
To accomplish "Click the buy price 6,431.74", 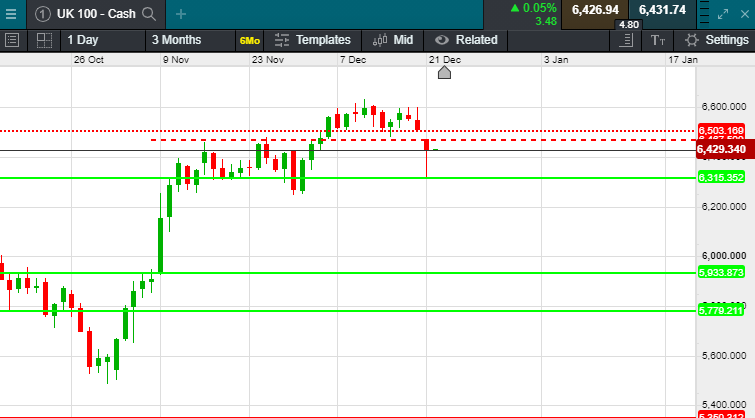I will click(662, 10).
